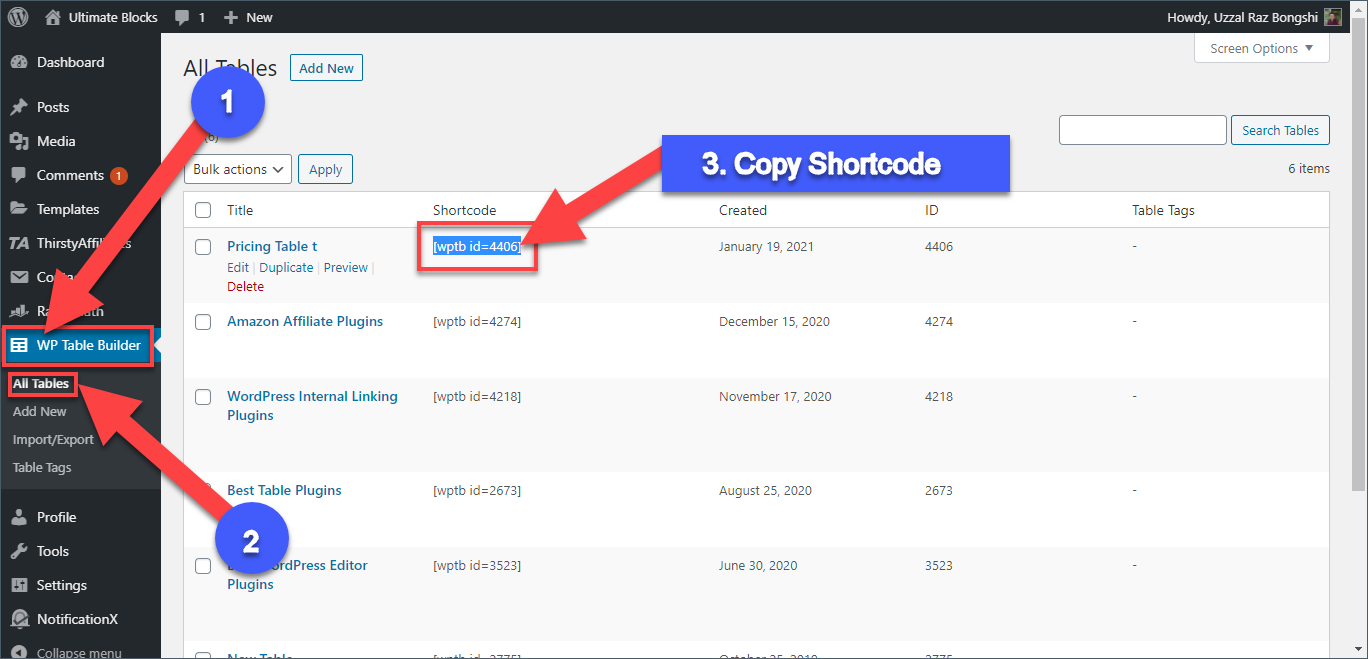Open the Posts menu item

(x=53, y=107)
